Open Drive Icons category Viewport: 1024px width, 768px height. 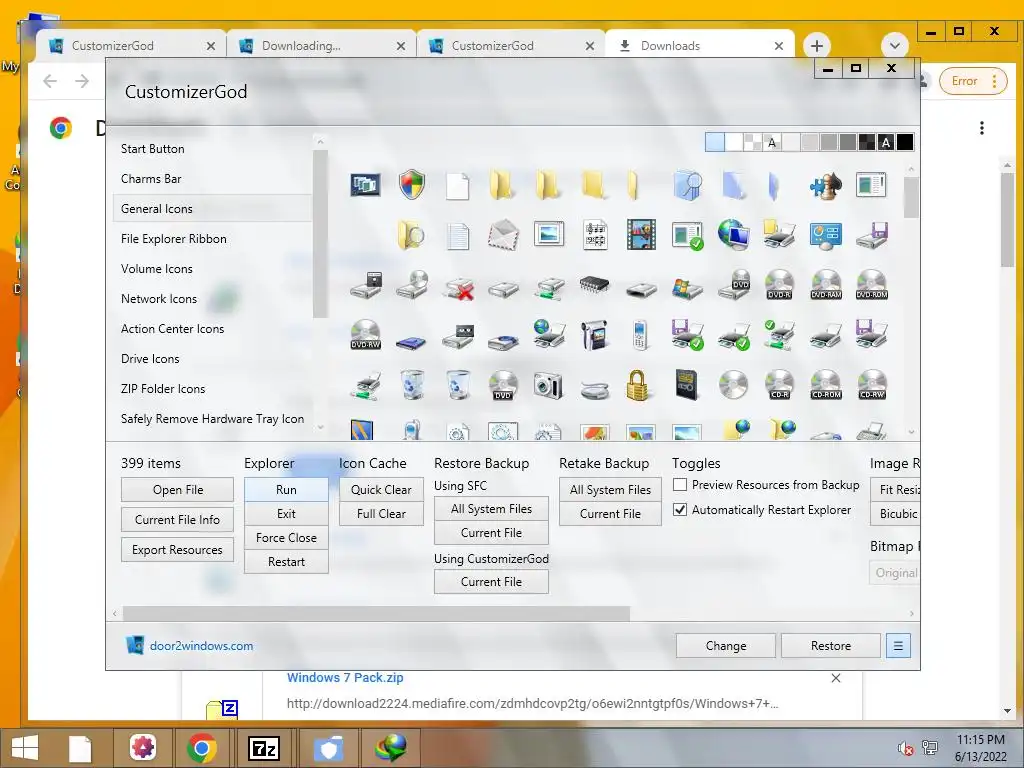(212, 359)
